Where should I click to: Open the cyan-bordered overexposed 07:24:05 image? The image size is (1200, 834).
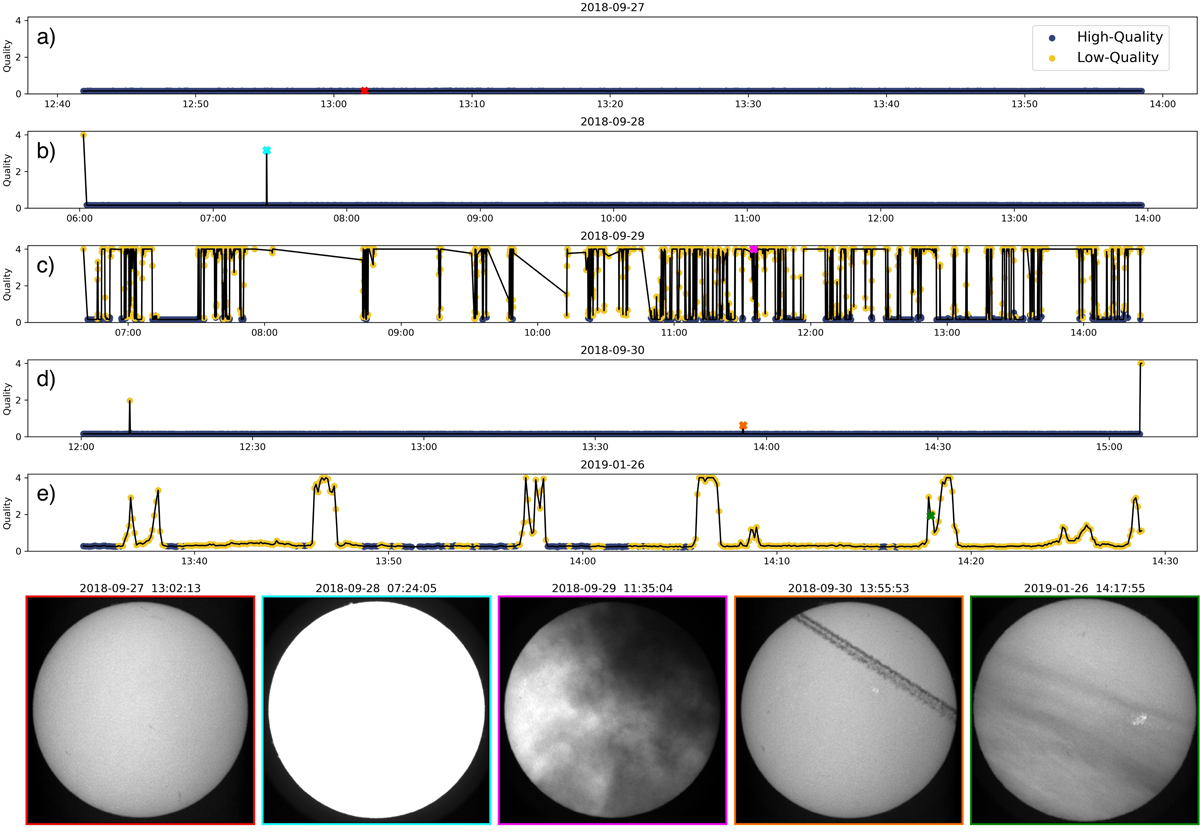click(376, 710)
